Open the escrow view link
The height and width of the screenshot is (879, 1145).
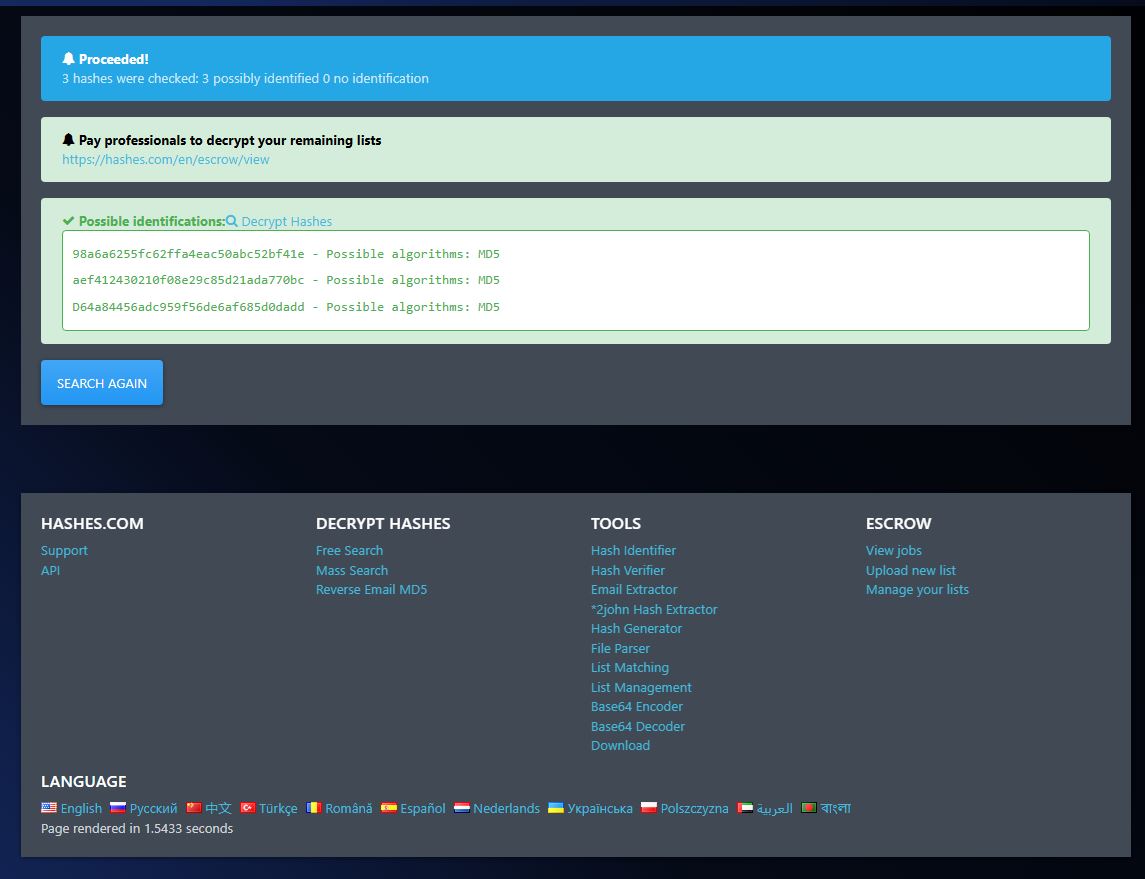[x=165, y=159]
